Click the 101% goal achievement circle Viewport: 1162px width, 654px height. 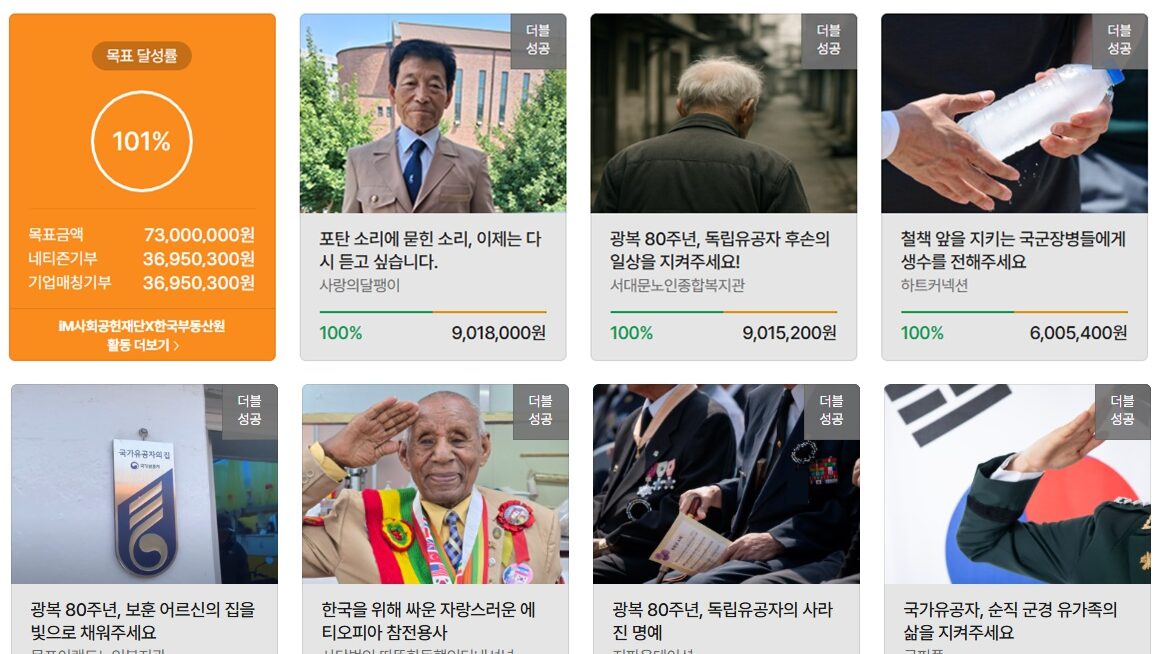142,141
